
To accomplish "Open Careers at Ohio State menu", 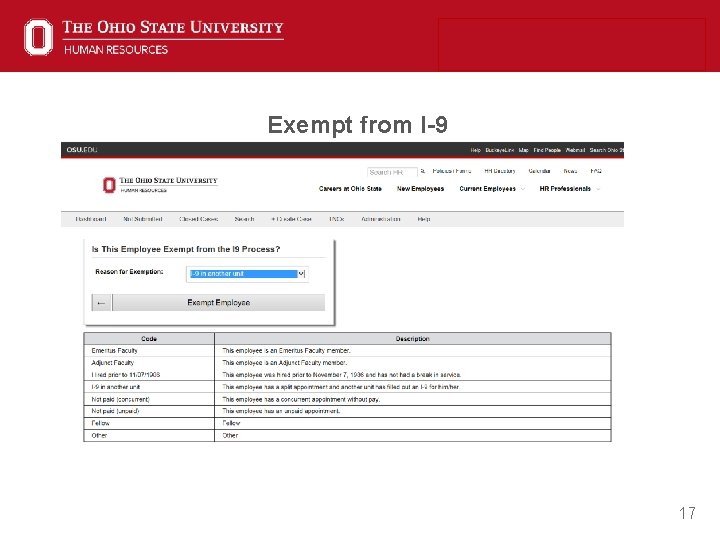I will [350, 189].
